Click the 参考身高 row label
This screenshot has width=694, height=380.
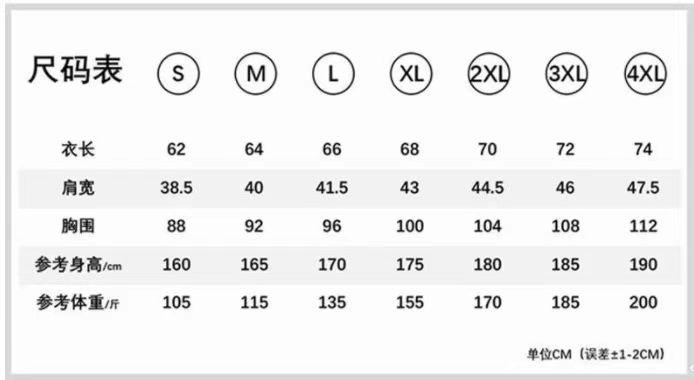78,265
